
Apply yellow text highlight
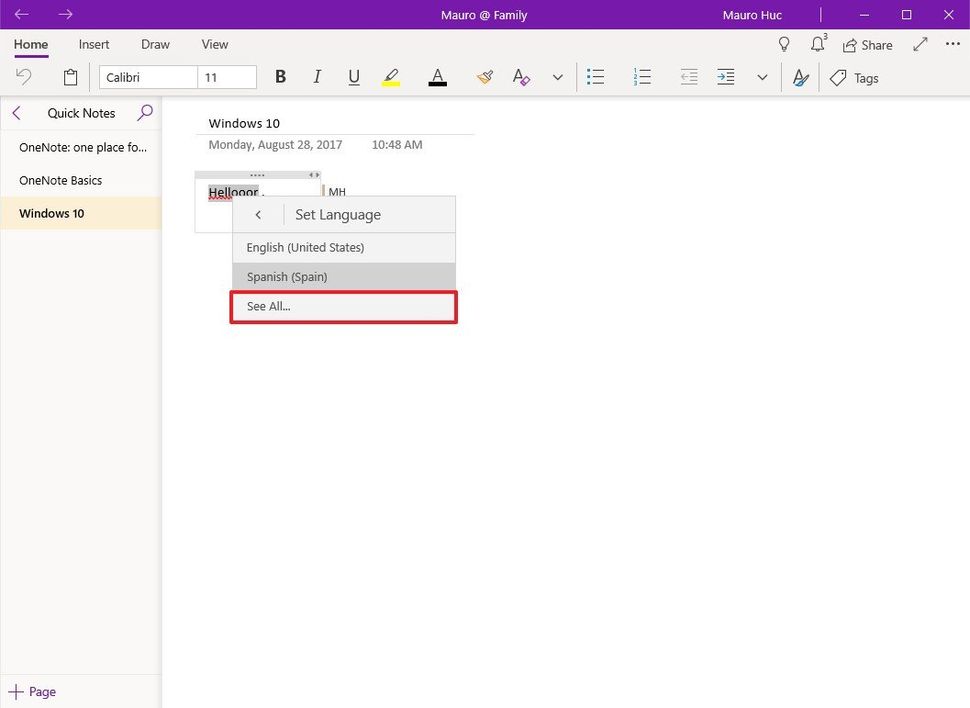pyautogui.click(x=390, y=77)
